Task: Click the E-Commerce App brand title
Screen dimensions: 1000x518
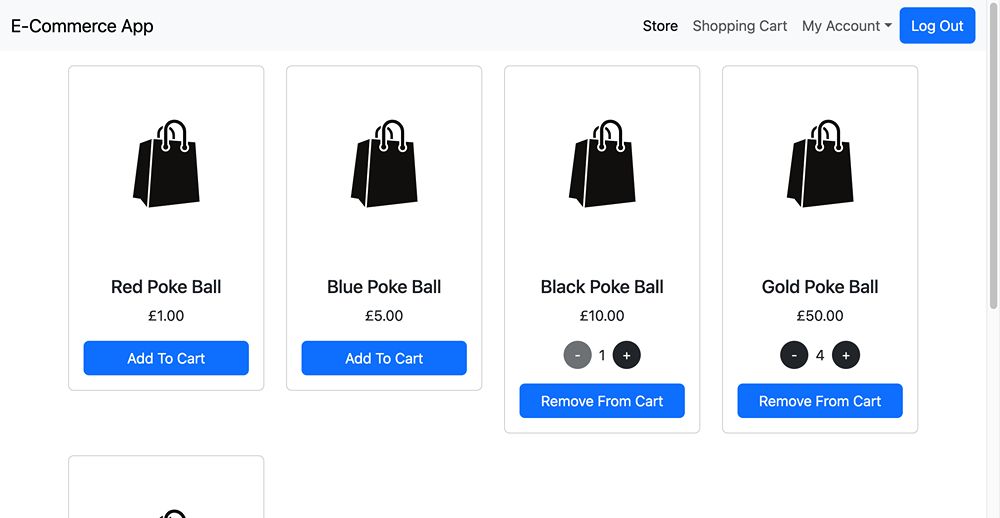Action: coord(82,26)
